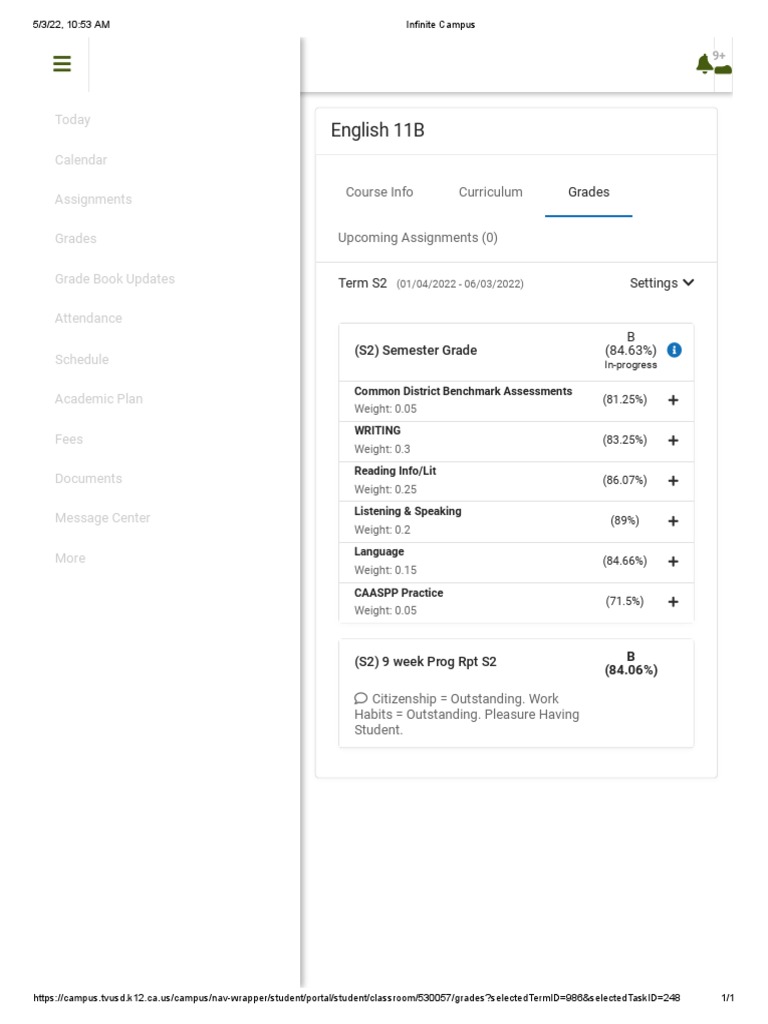Expand the CAASPP Practice category
The width and height of the screenshot is (768, 1024).
click(673, 602)
